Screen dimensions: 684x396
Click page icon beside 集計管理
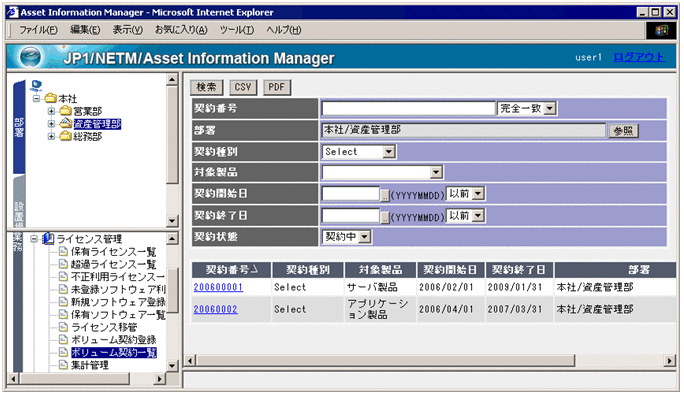(63, 365)
